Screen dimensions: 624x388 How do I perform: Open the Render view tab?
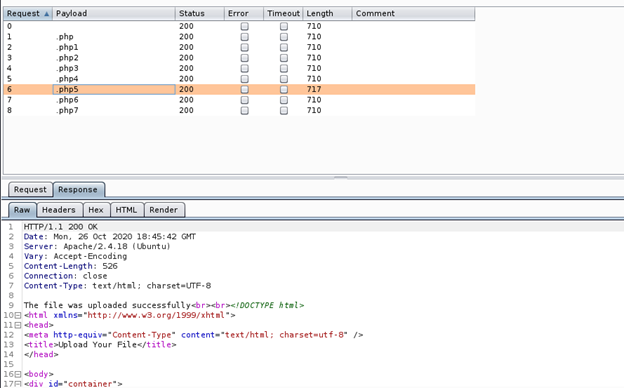tap(164, 210)
